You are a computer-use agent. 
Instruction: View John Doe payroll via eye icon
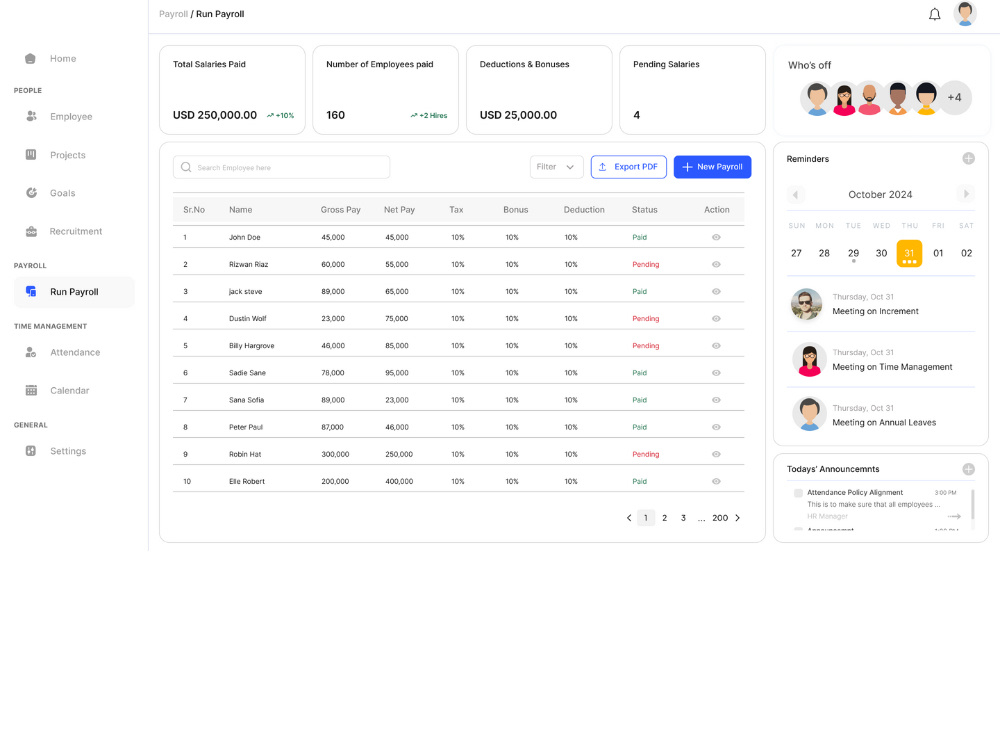pos(716,237)
